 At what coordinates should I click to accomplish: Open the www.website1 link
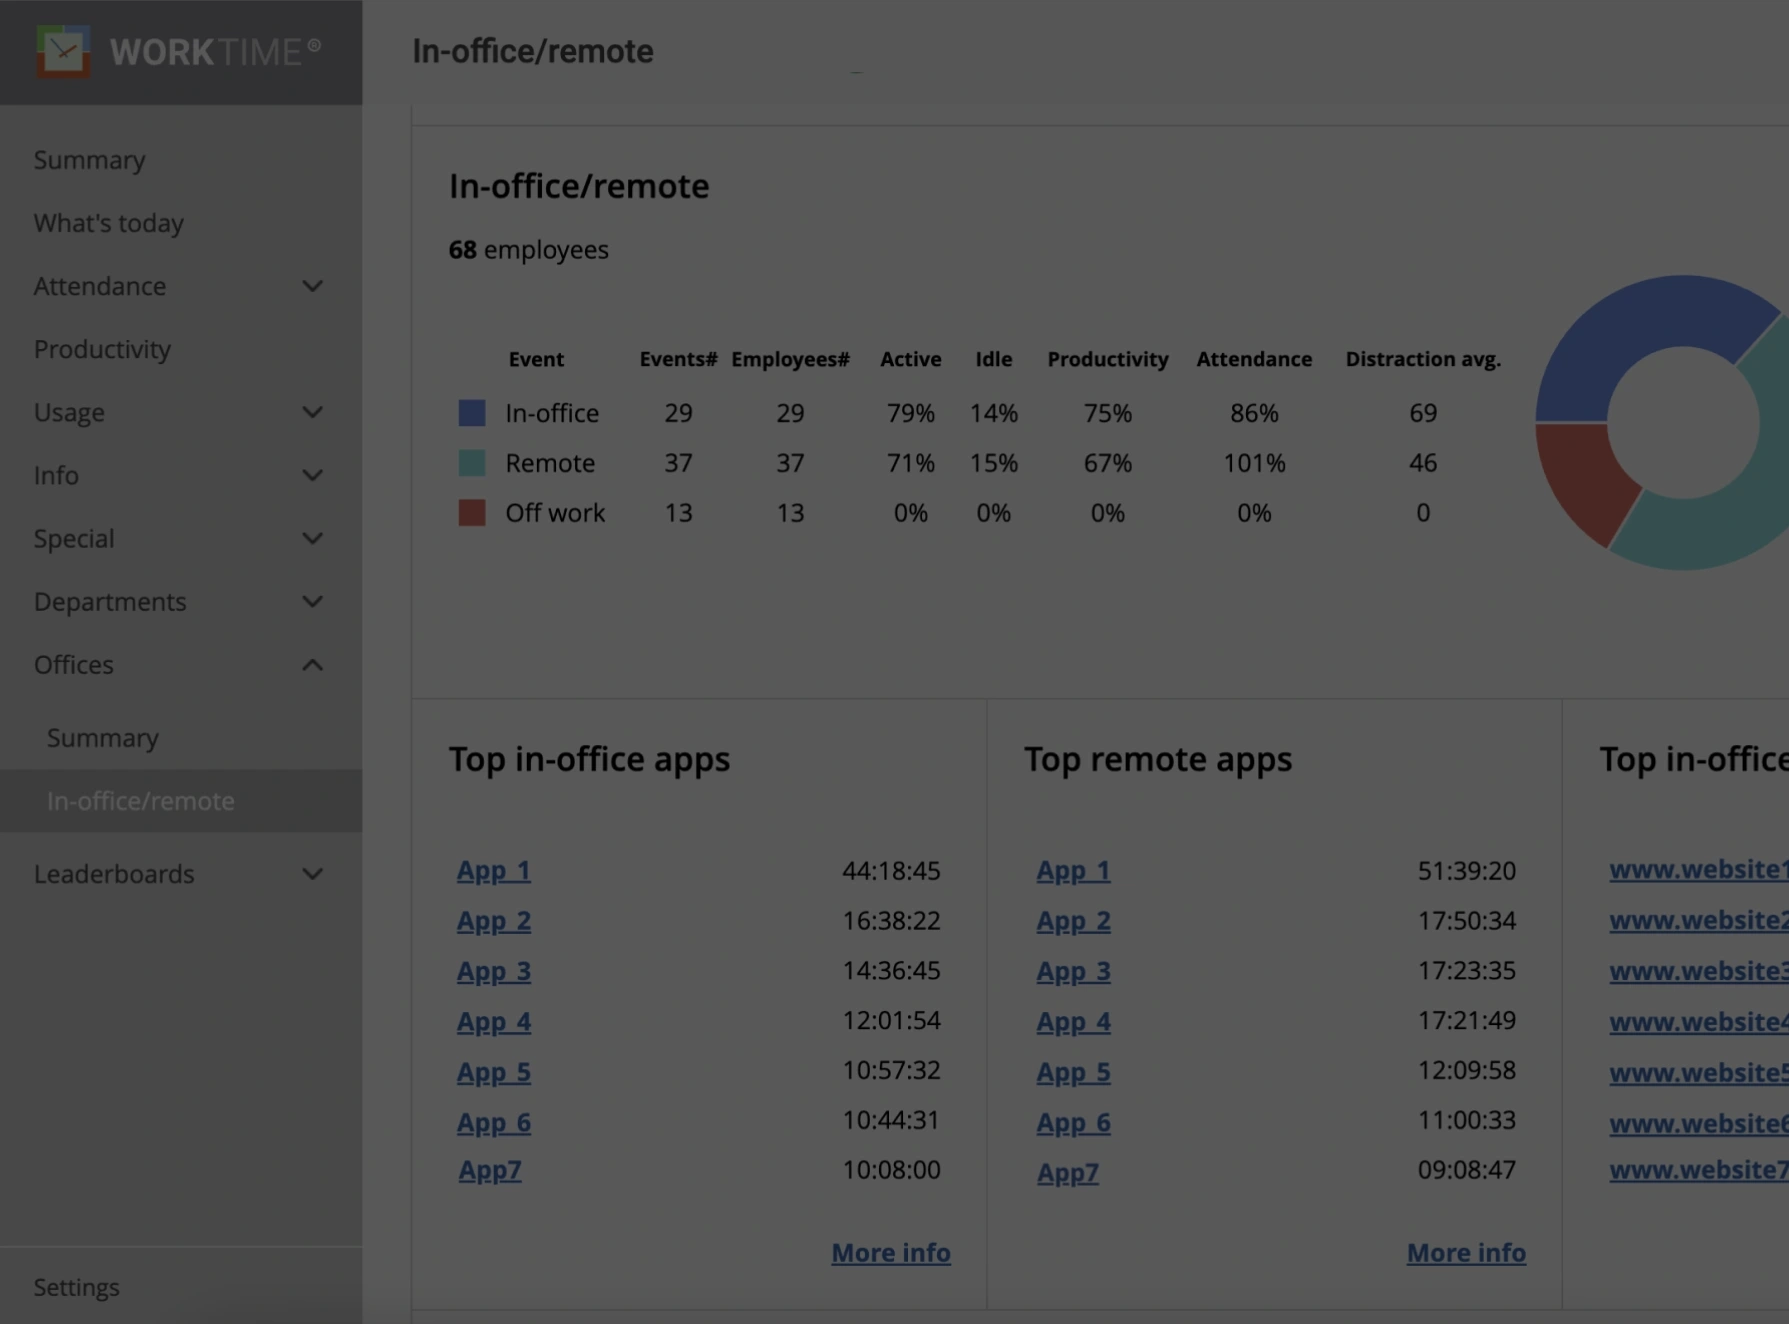1698,870
